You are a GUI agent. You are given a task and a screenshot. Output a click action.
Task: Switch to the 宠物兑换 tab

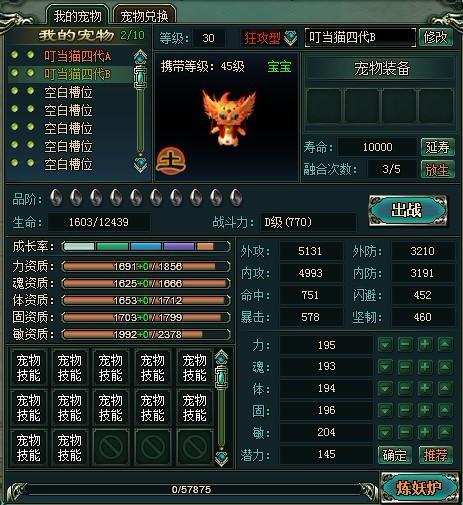[x=144, y=16]
